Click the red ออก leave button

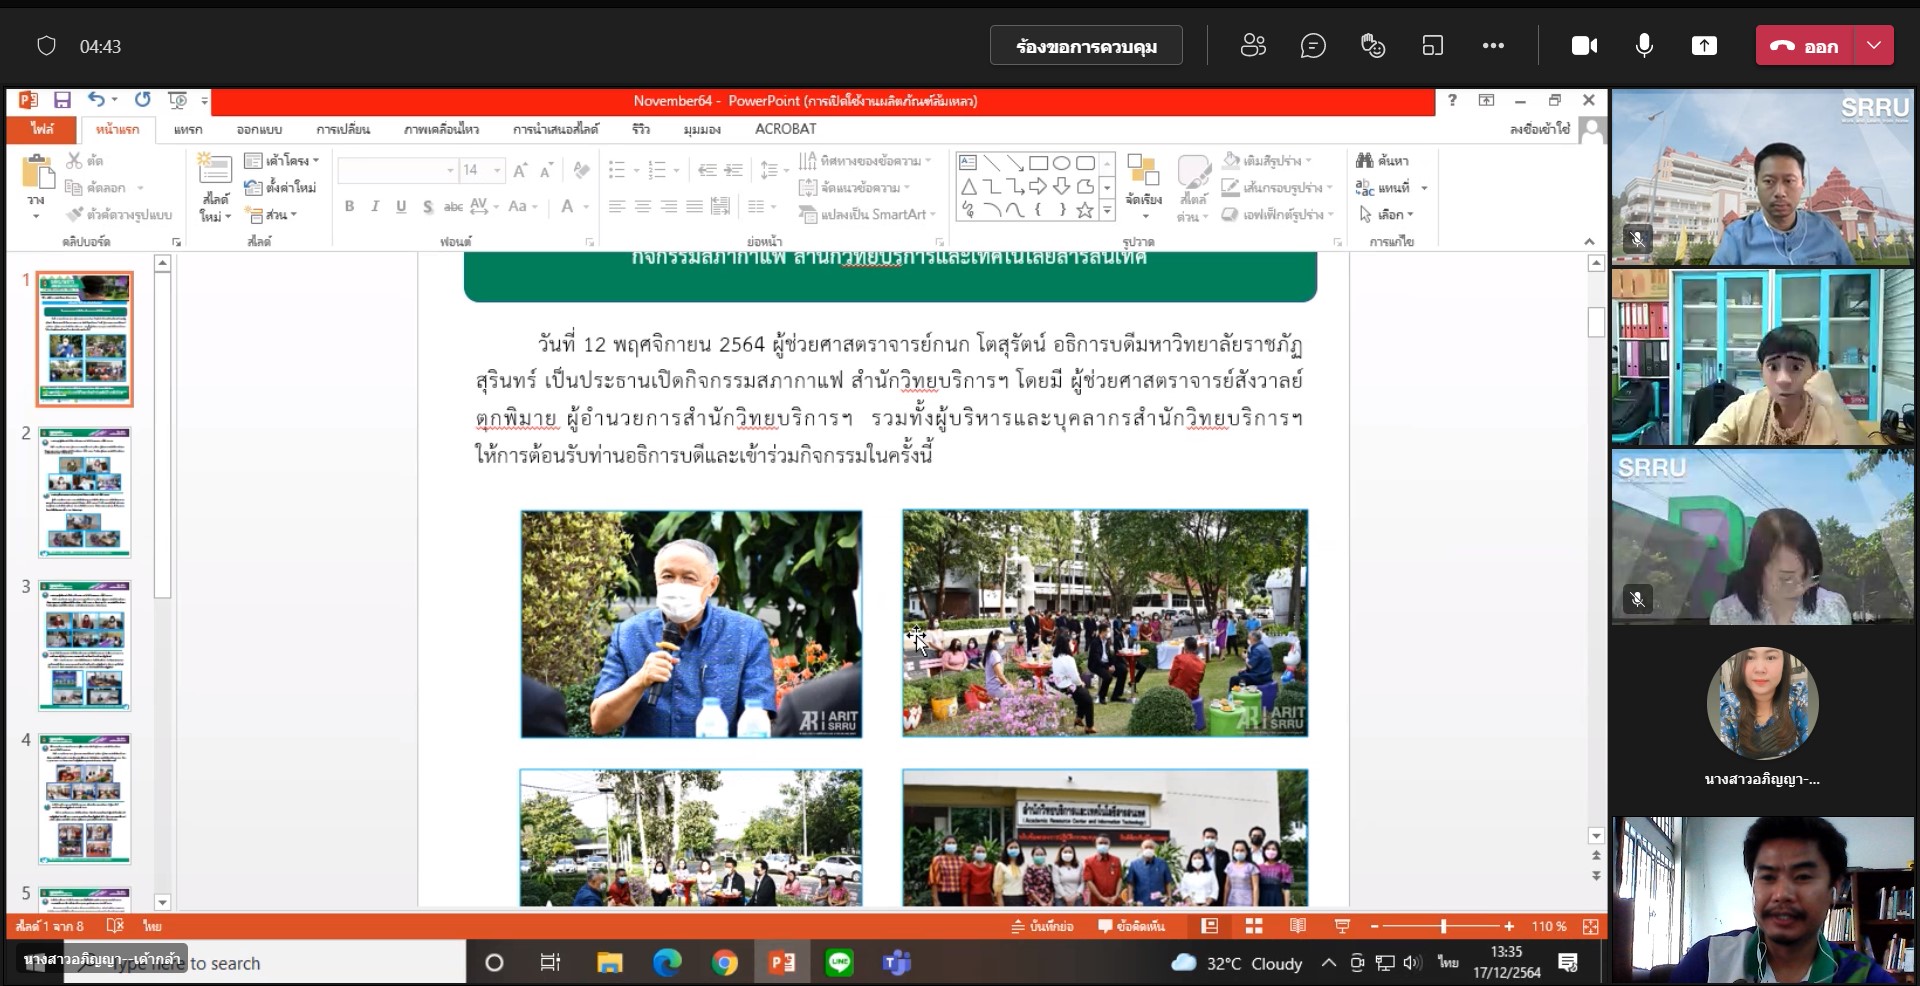pyautogui.click(x=1805, y=46)
